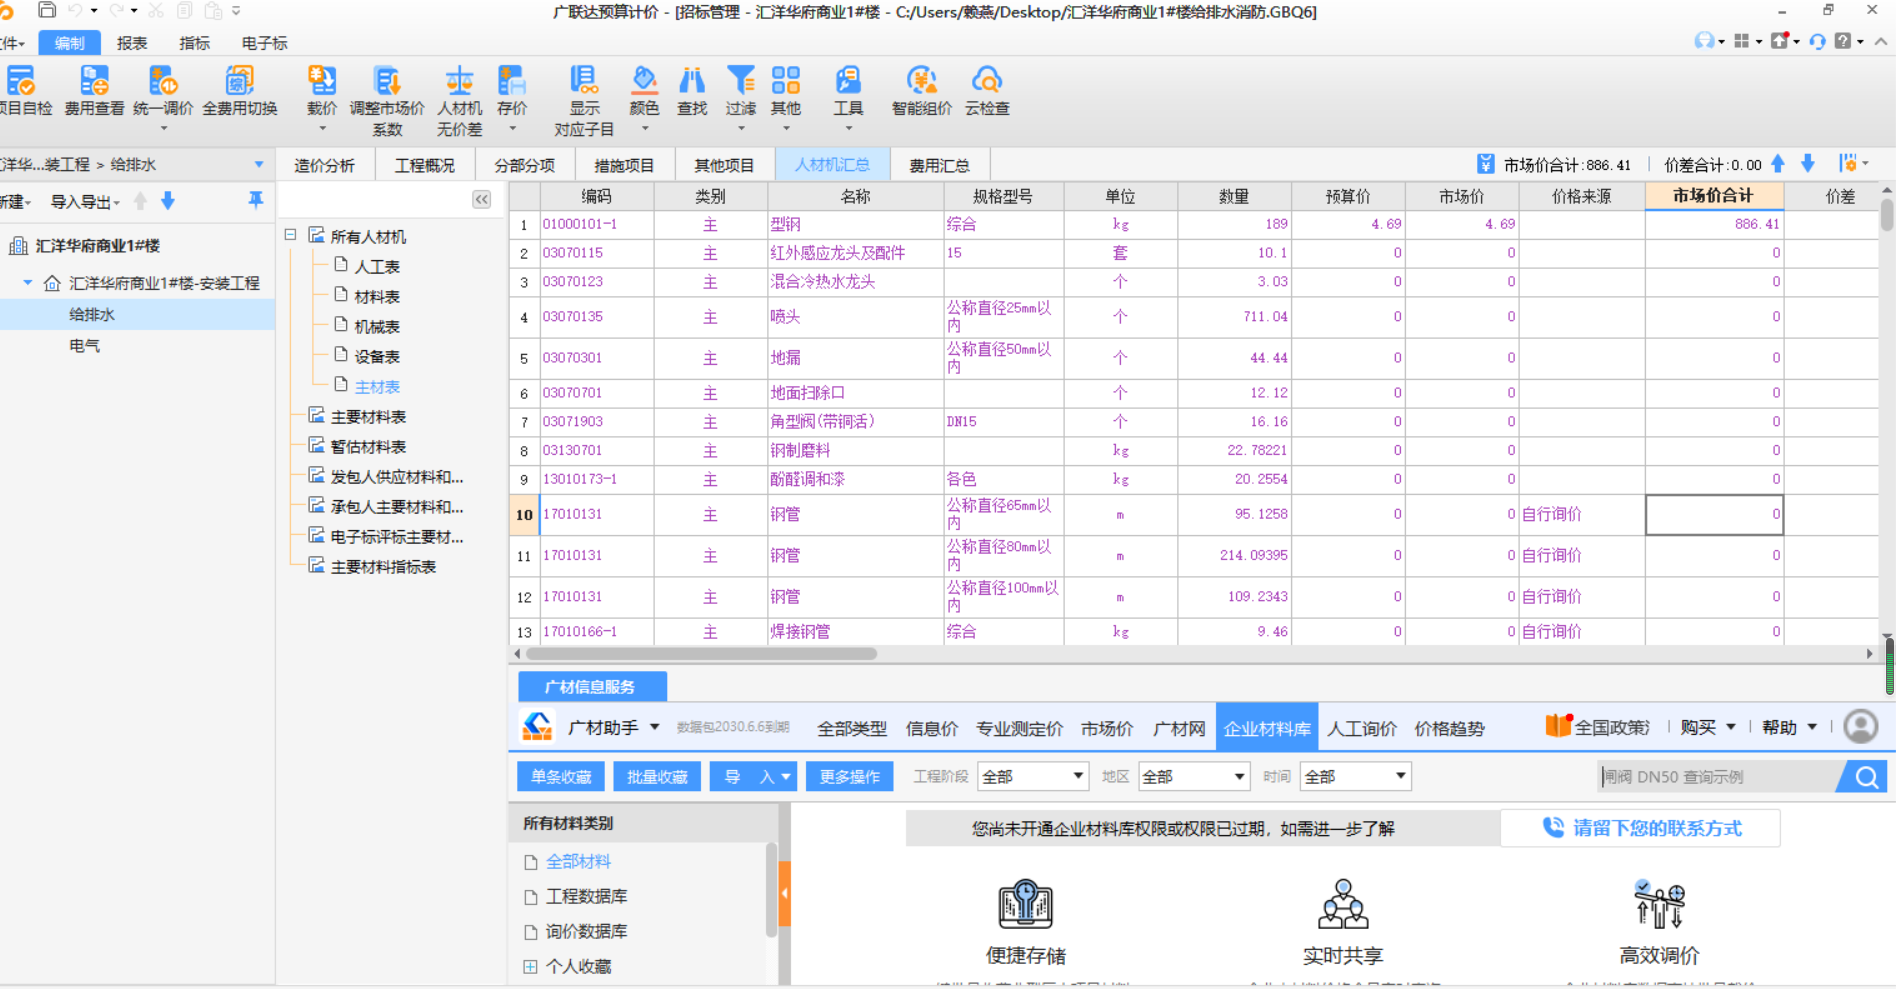
Task: Collapse 汇洋华府商业1#楼-安装工程 tree node
Action: click(28, 283)
